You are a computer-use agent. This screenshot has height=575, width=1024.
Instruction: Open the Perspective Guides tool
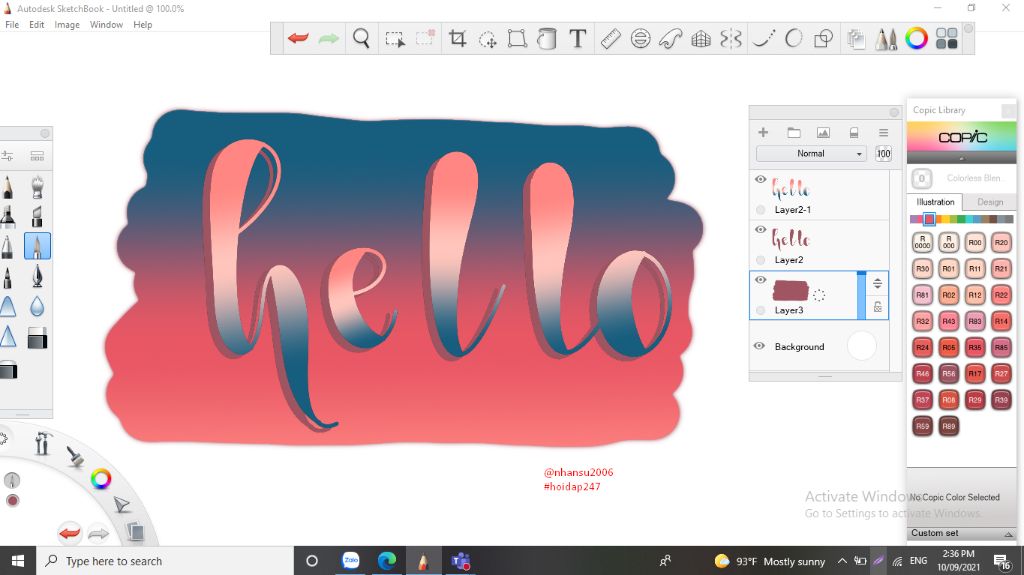click(701, 39)
